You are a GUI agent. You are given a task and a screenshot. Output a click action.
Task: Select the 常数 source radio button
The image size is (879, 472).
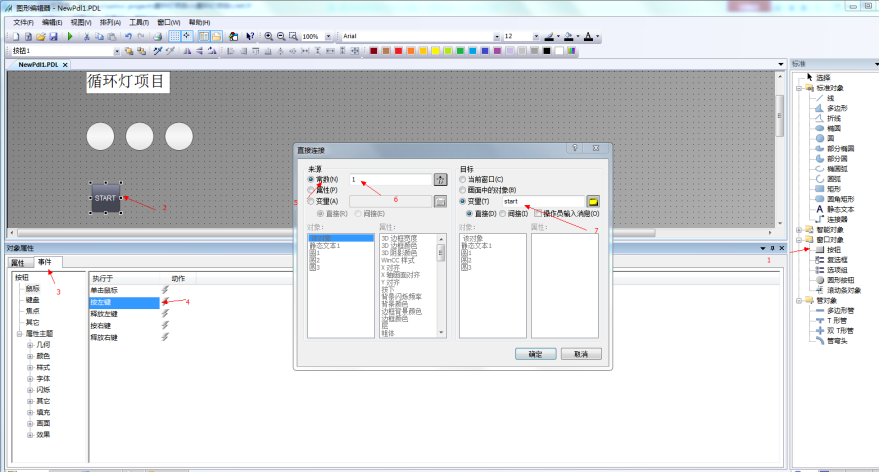tap(311, 179)
